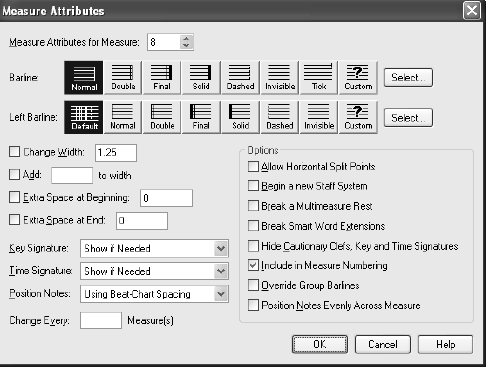Click the Cancel button
486x367 pixels.
point(383,344)
